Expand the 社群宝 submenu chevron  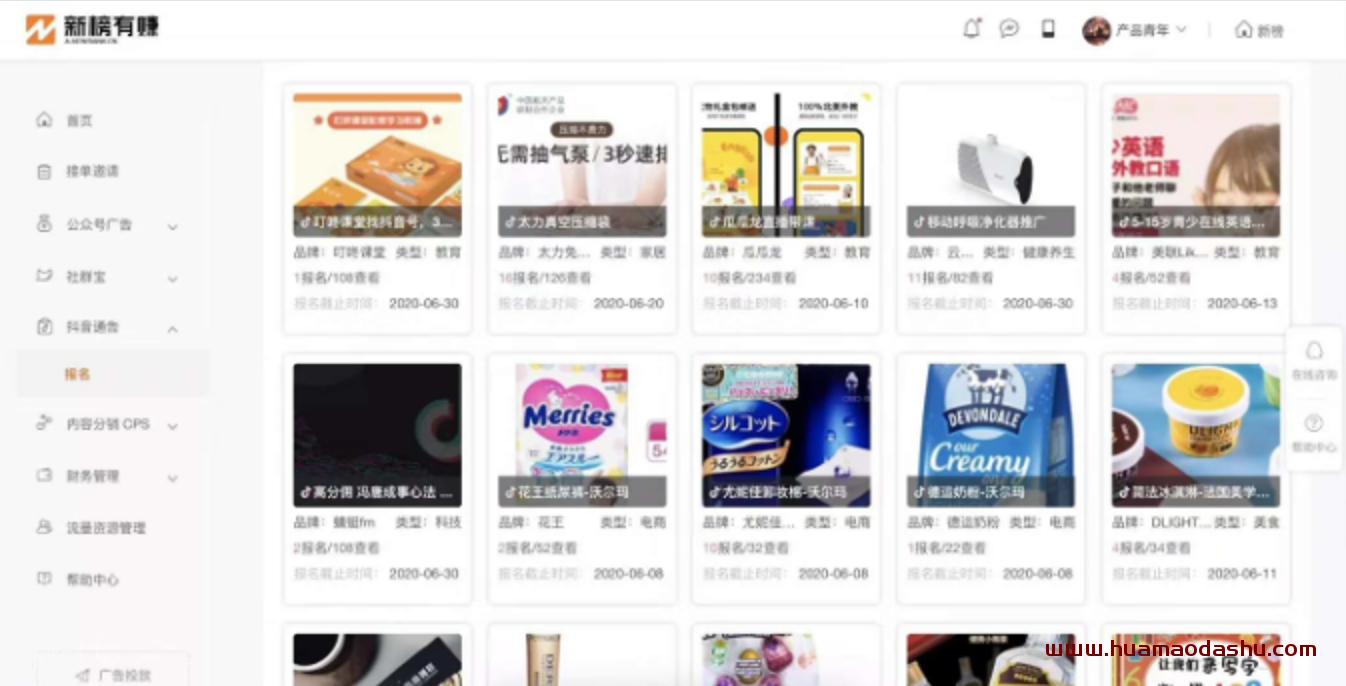(172, 278)
